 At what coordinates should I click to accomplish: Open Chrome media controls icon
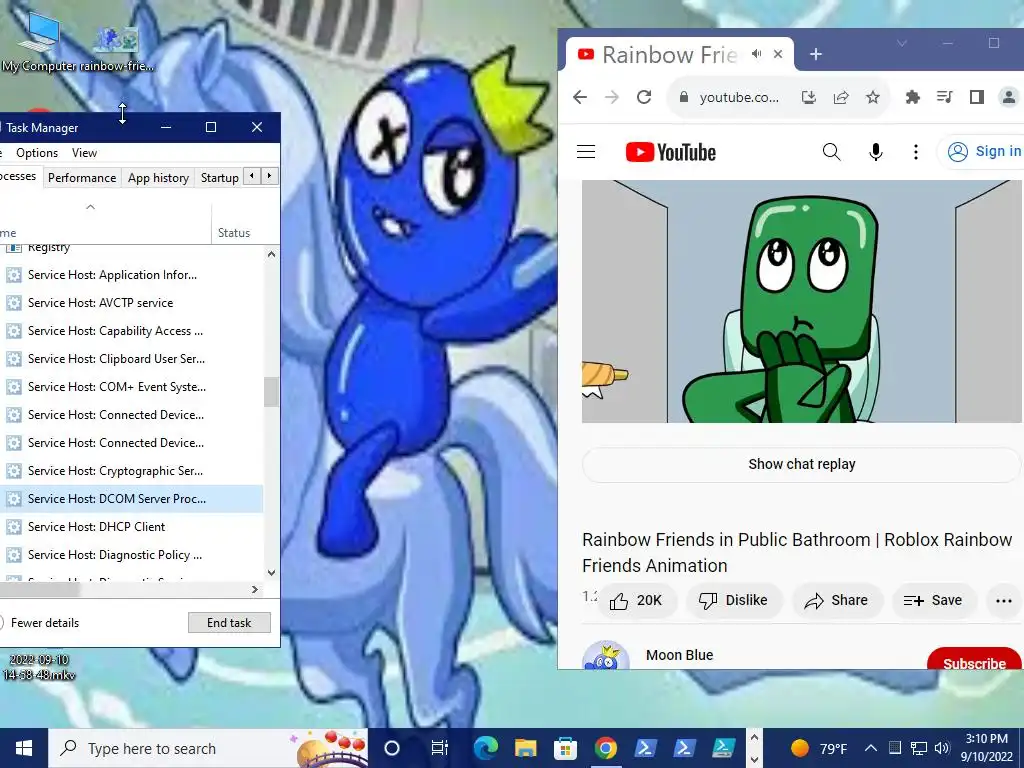tap(944, 97)
